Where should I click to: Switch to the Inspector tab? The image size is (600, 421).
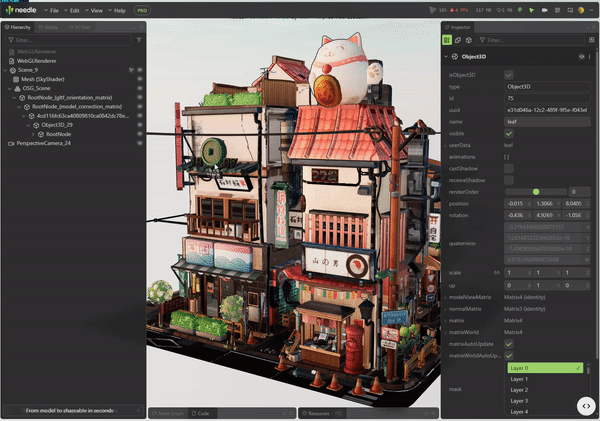coord(458,27)
